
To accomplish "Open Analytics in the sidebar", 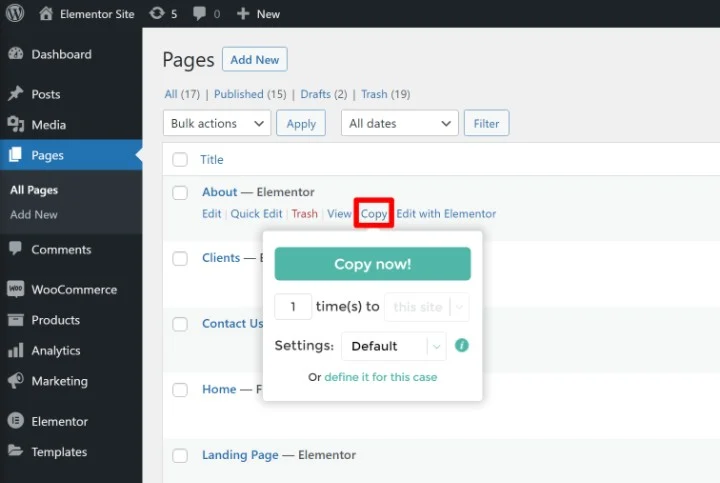I will click(x=56, y=351).
